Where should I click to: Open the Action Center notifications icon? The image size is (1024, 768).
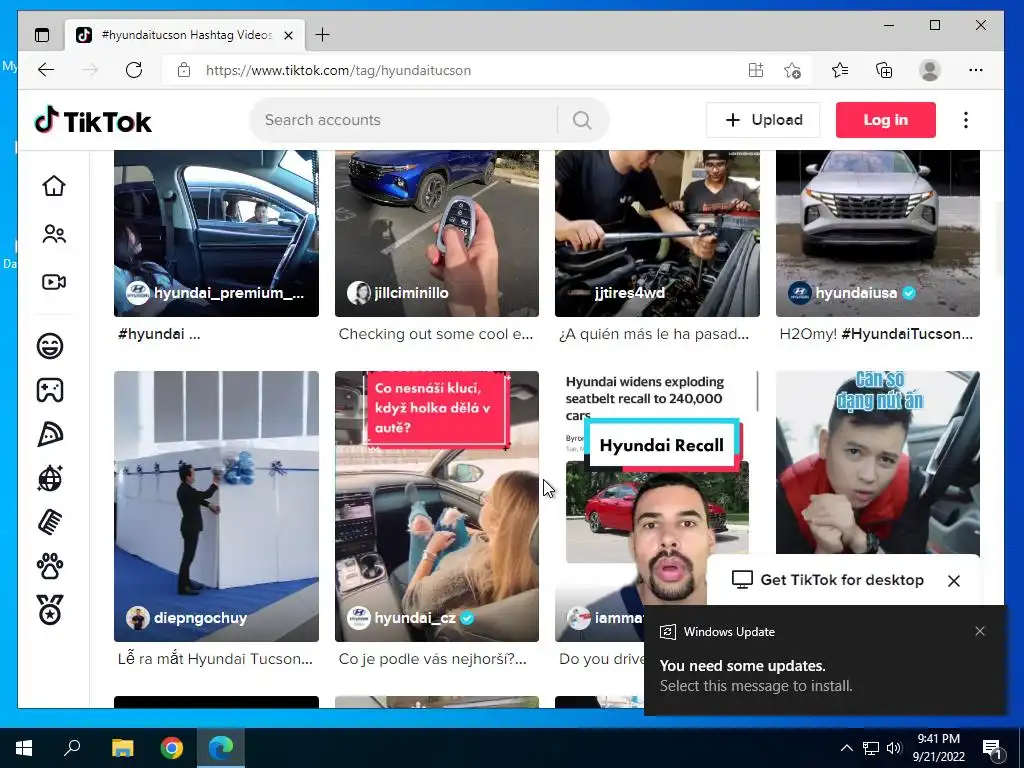(992, 748)
